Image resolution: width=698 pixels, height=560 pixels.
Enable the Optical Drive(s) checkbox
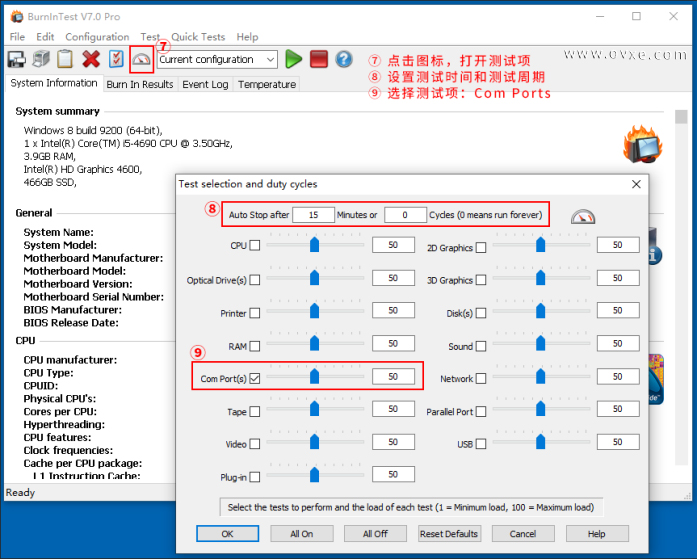click(255, 280)
